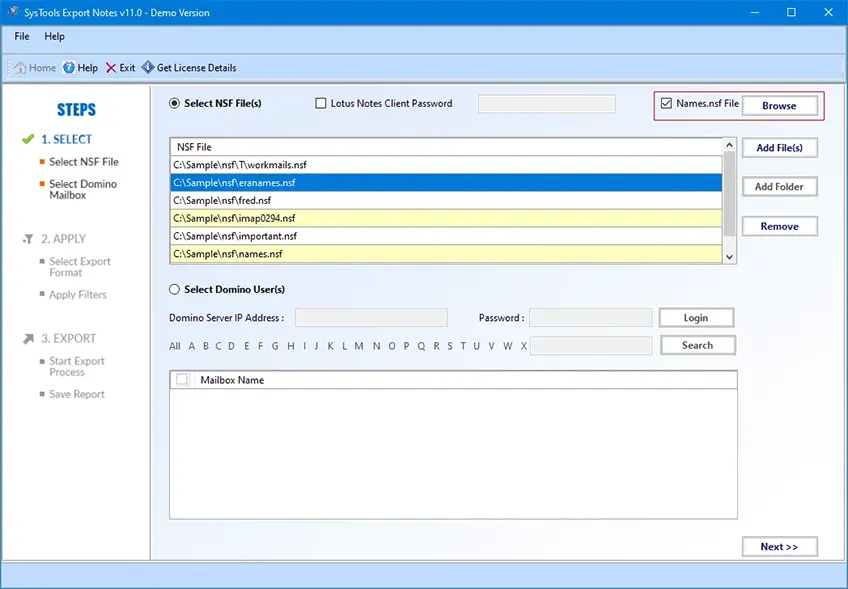Click the Browse button
Viewport: 848px width, 589px height.
pyautogui.click(x=779, y=105)
